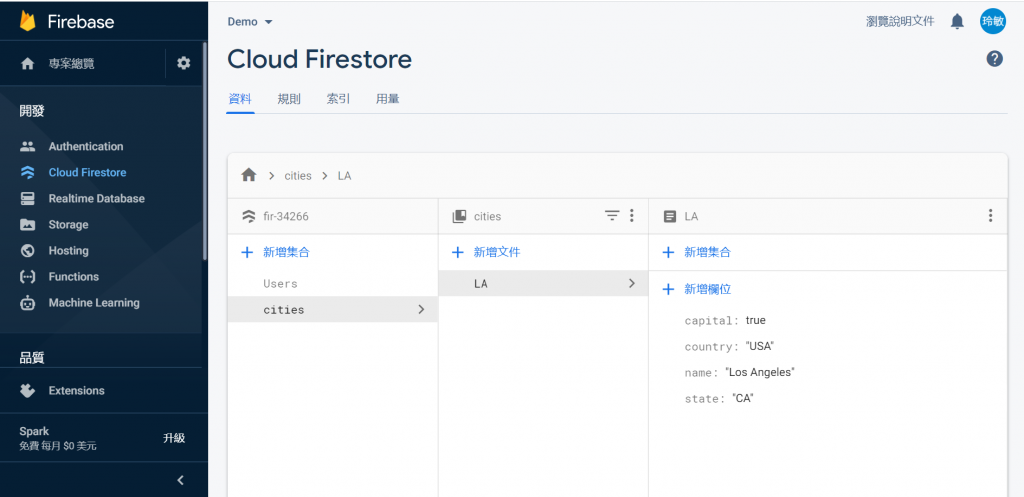Click the help question mark icon

[994, 59]
